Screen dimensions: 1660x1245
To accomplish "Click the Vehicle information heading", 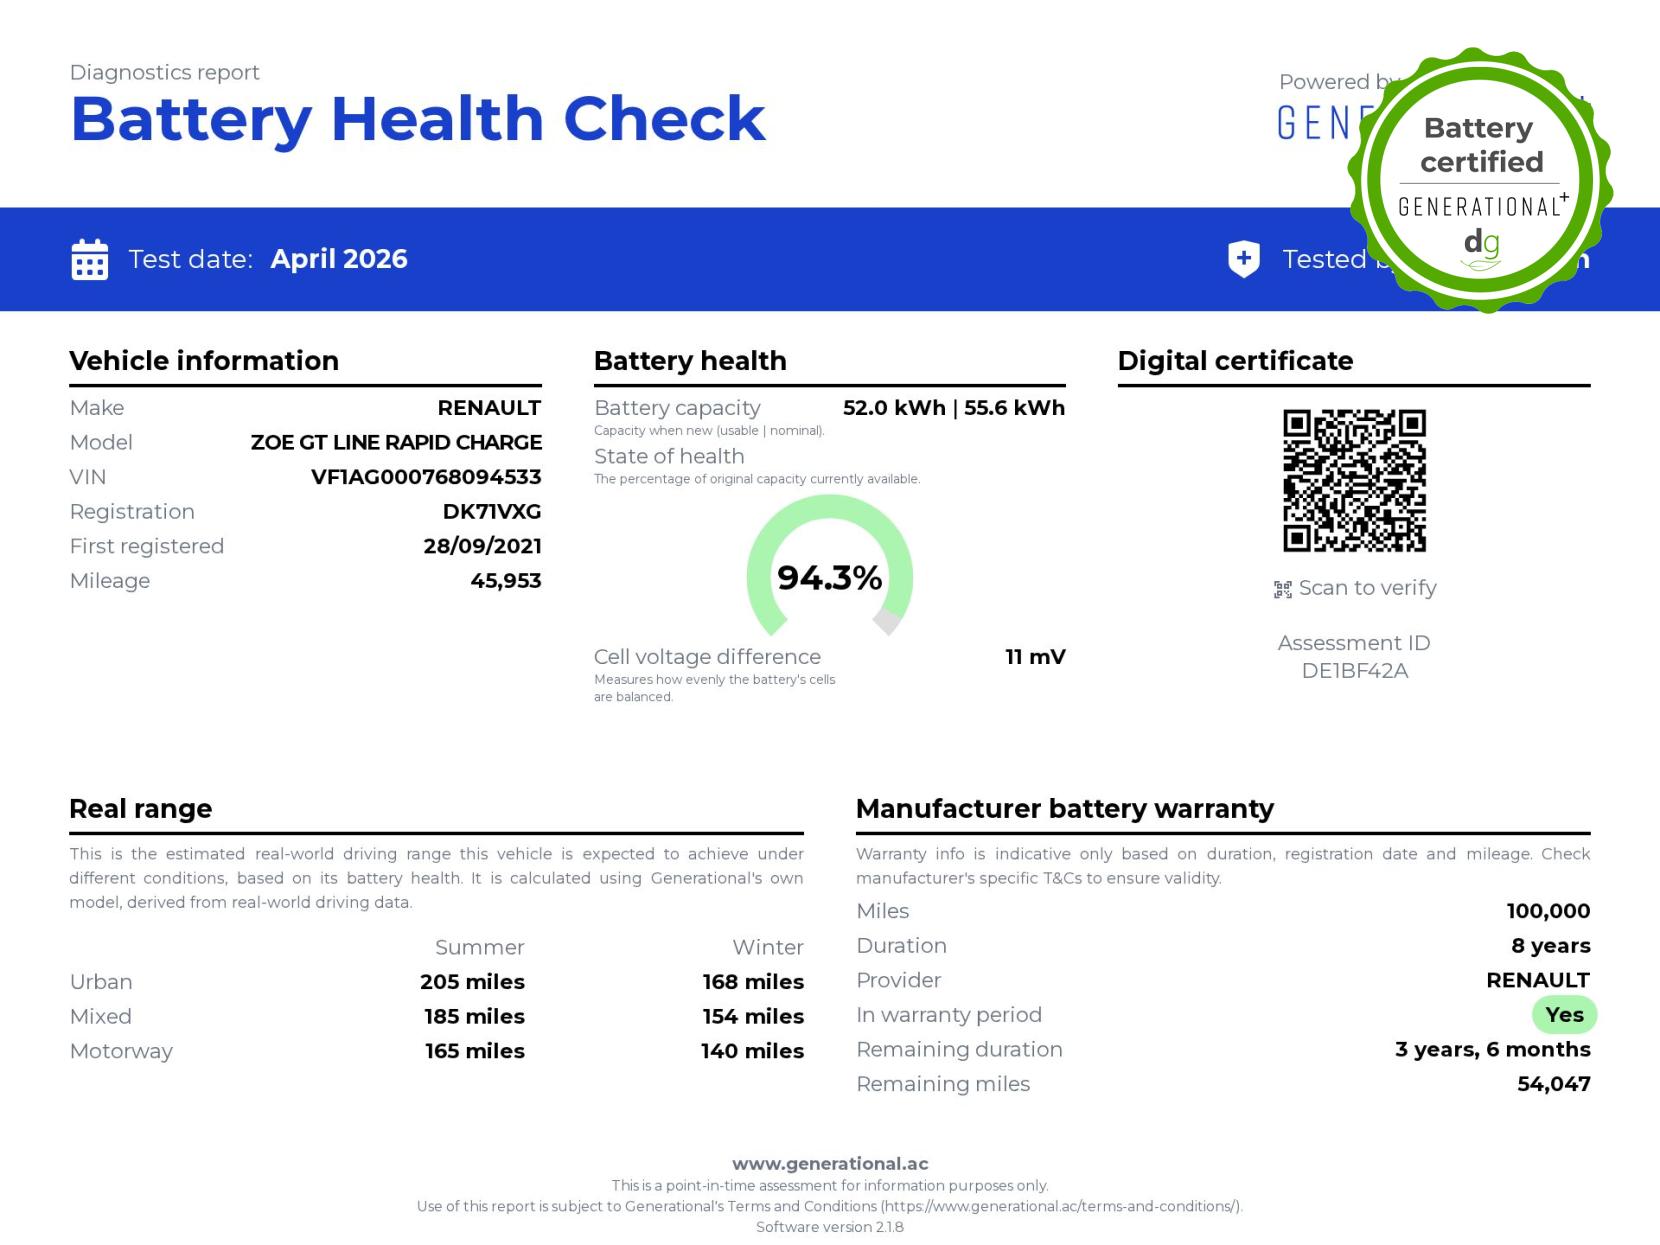I will click(204, 361).
